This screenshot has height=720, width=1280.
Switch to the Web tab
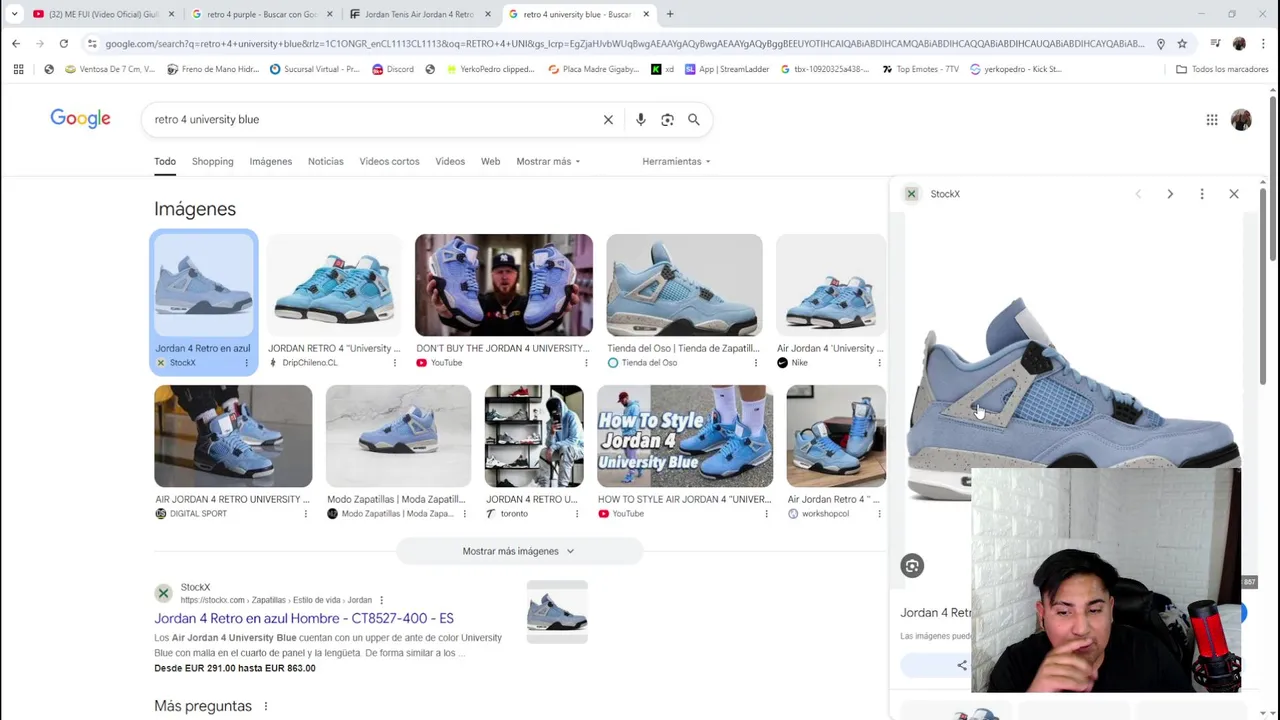tap(490, 161)
